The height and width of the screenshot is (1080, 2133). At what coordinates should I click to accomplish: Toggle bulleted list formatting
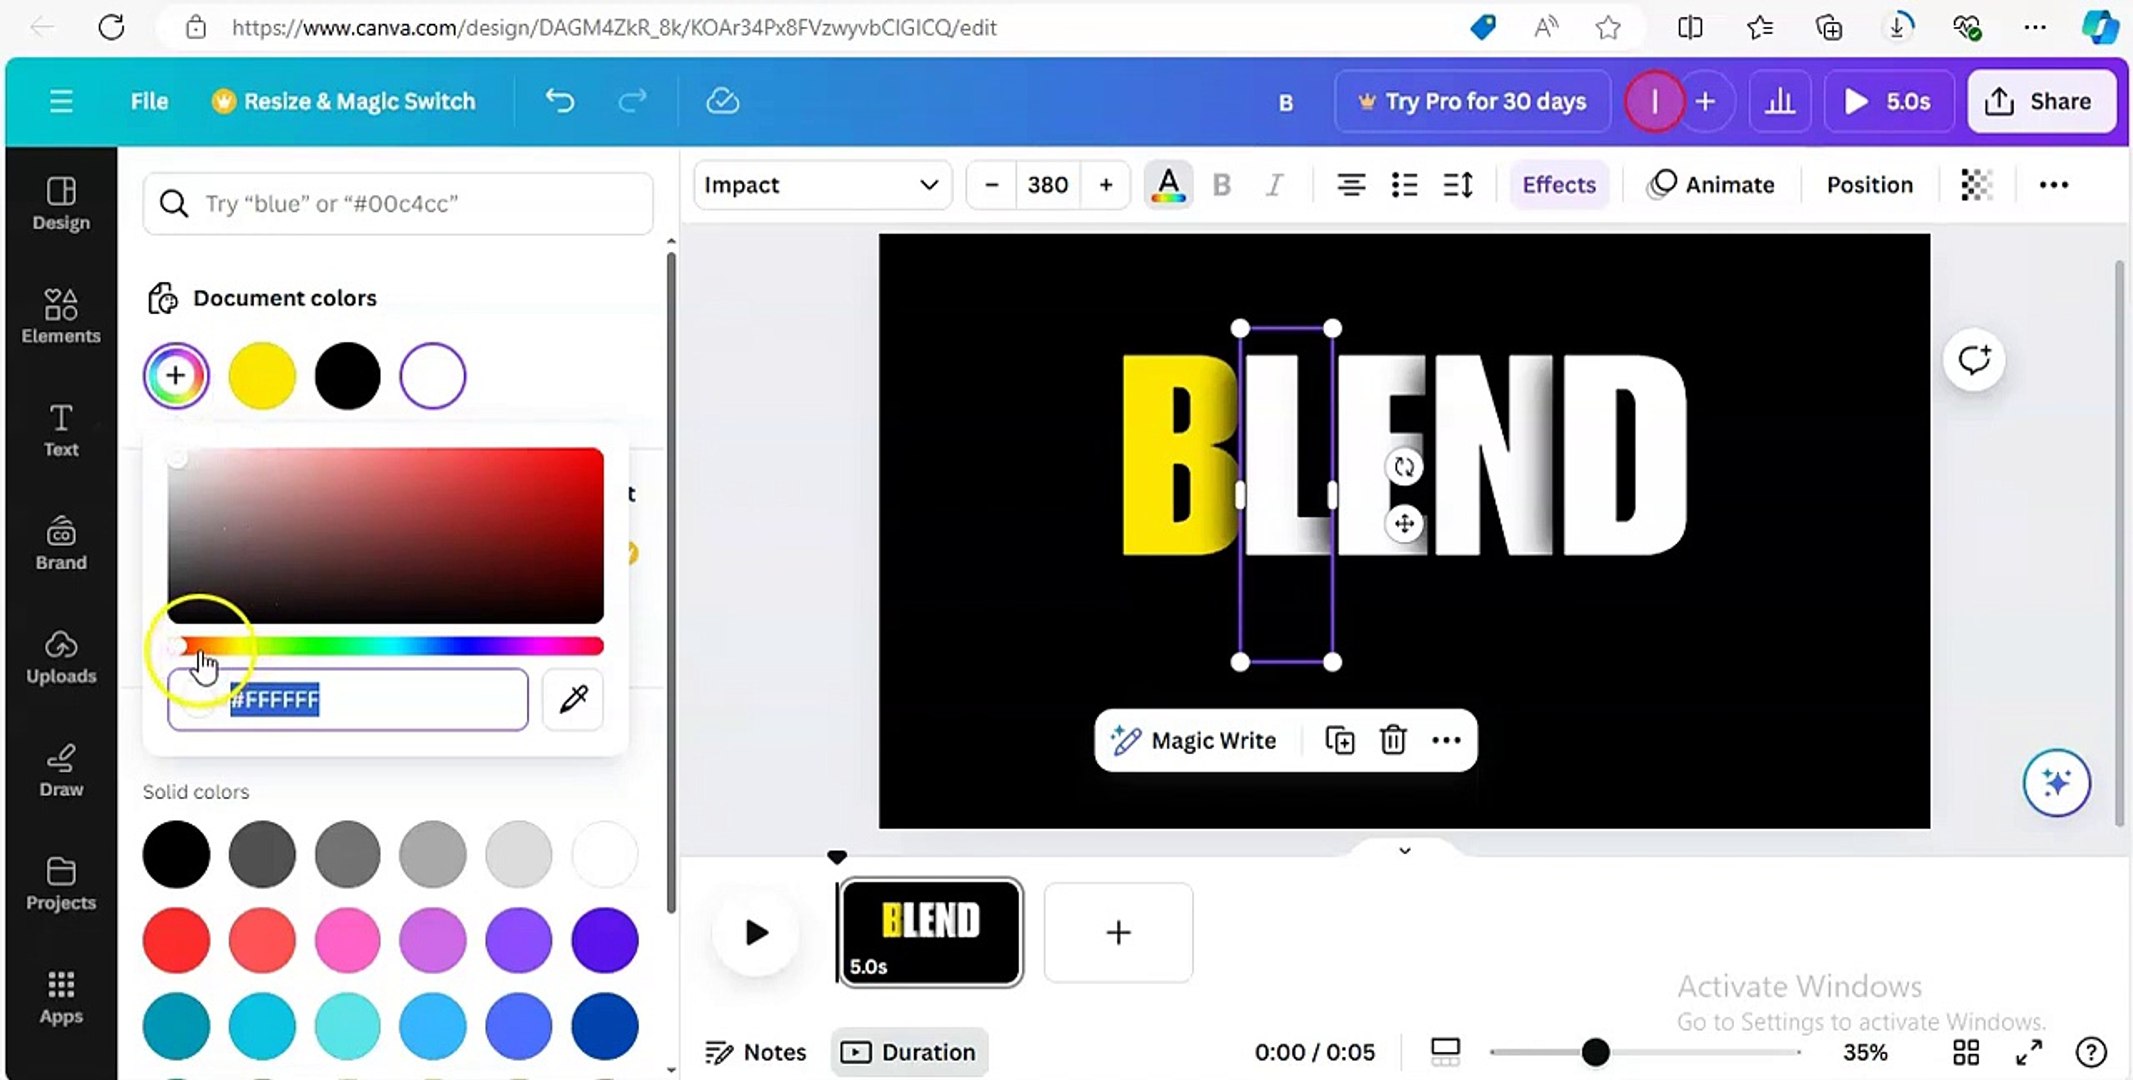coord(1404,184)
